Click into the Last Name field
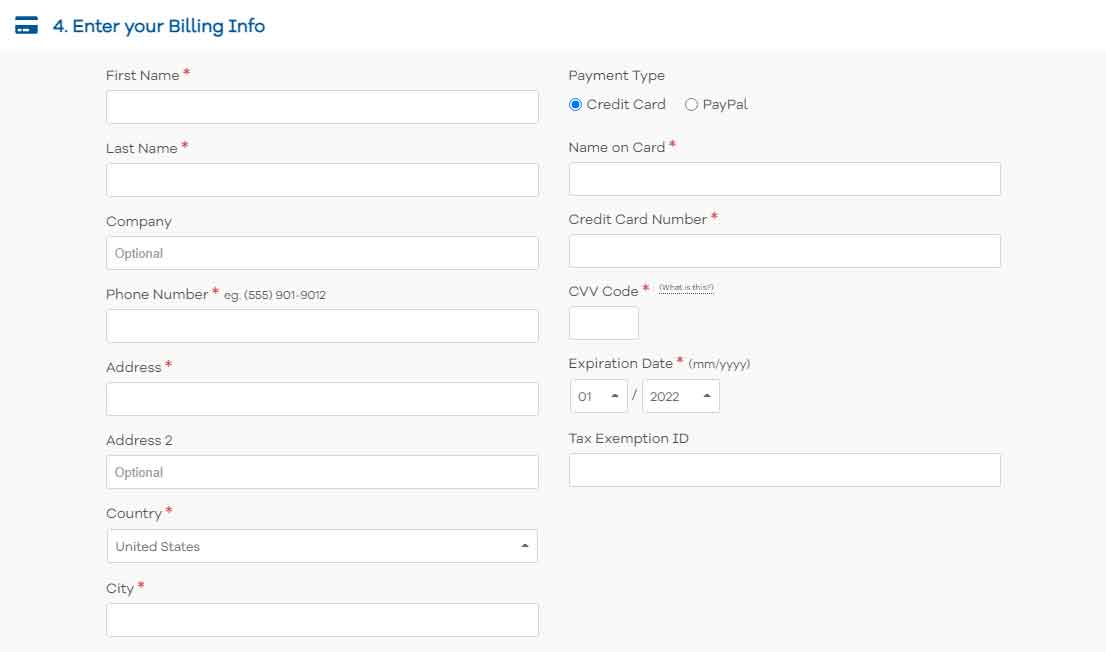1106x652 pixels. pos(321,180)
